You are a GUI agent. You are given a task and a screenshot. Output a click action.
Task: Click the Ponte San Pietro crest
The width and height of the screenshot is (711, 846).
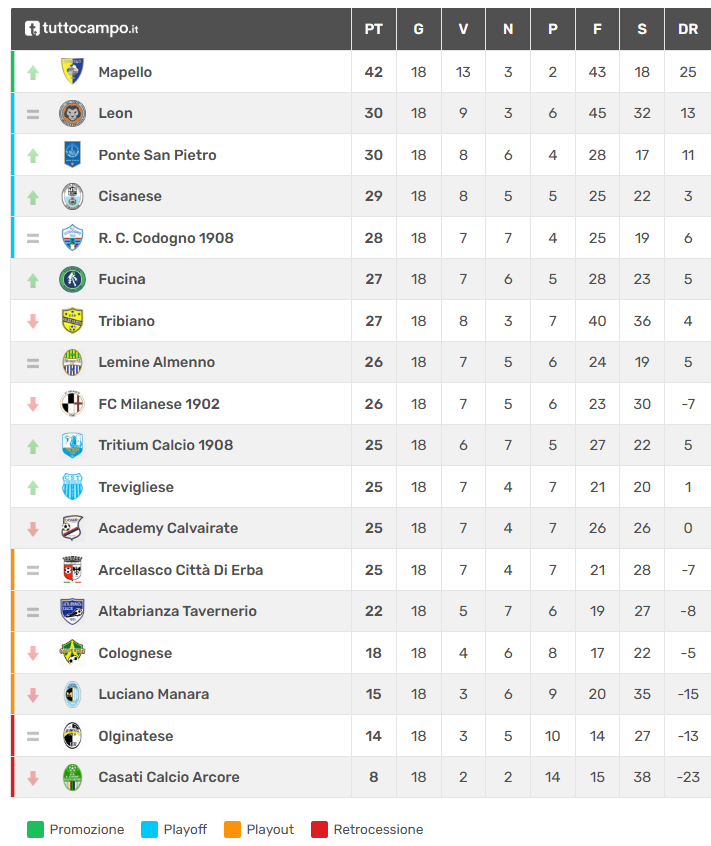coord(72,155)
